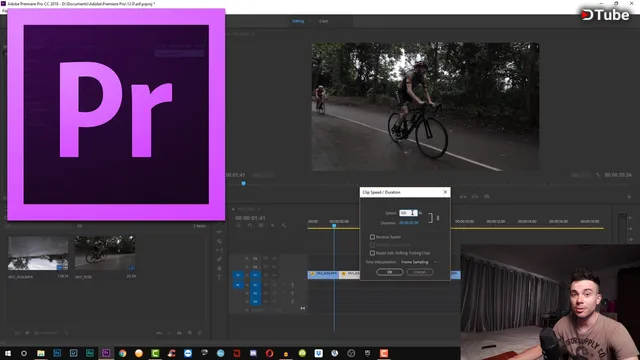Select the first clip on V1 track

click(x=323, y=274)
